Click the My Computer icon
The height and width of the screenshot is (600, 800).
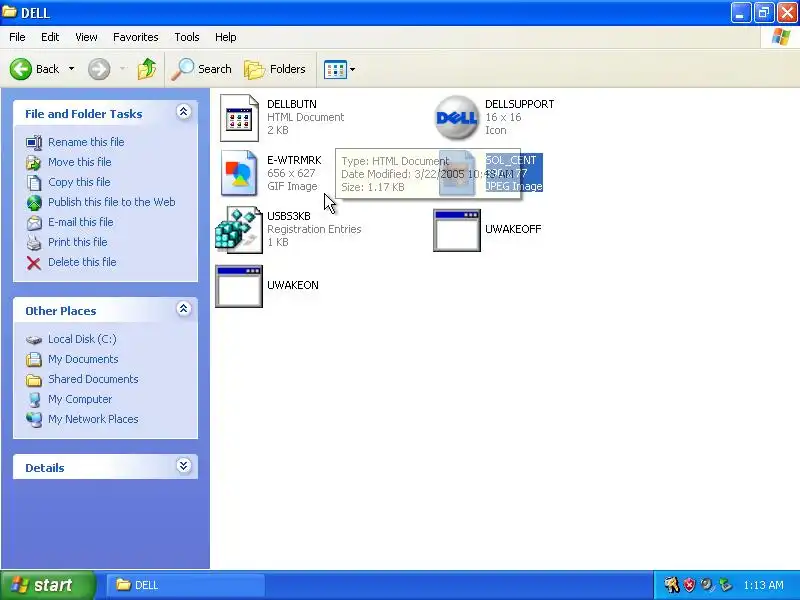(34, 399)
